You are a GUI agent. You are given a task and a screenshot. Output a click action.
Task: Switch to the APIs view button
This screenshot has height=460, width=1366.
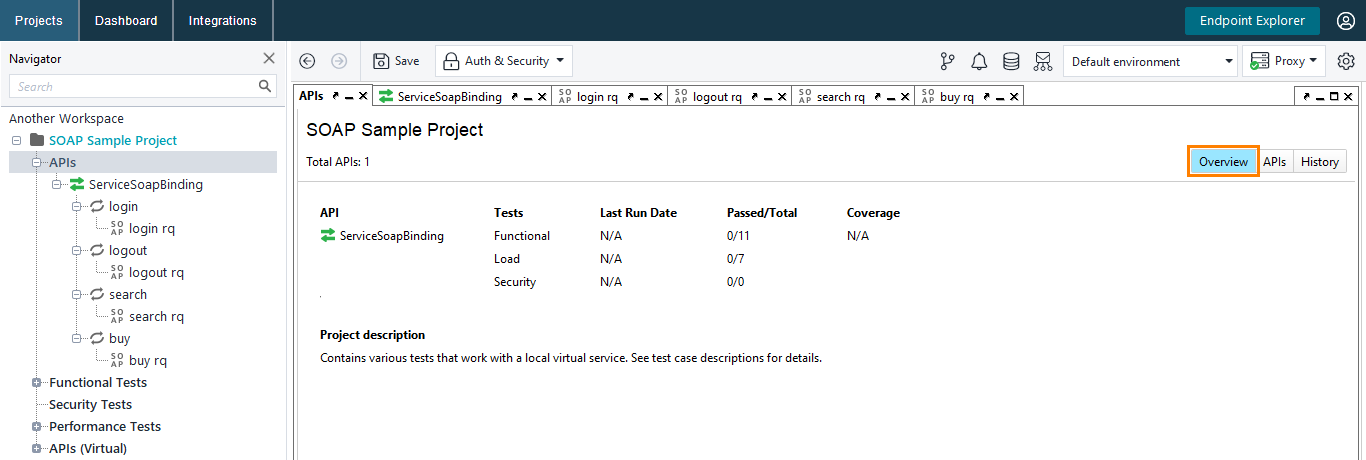coord(1274,162)
